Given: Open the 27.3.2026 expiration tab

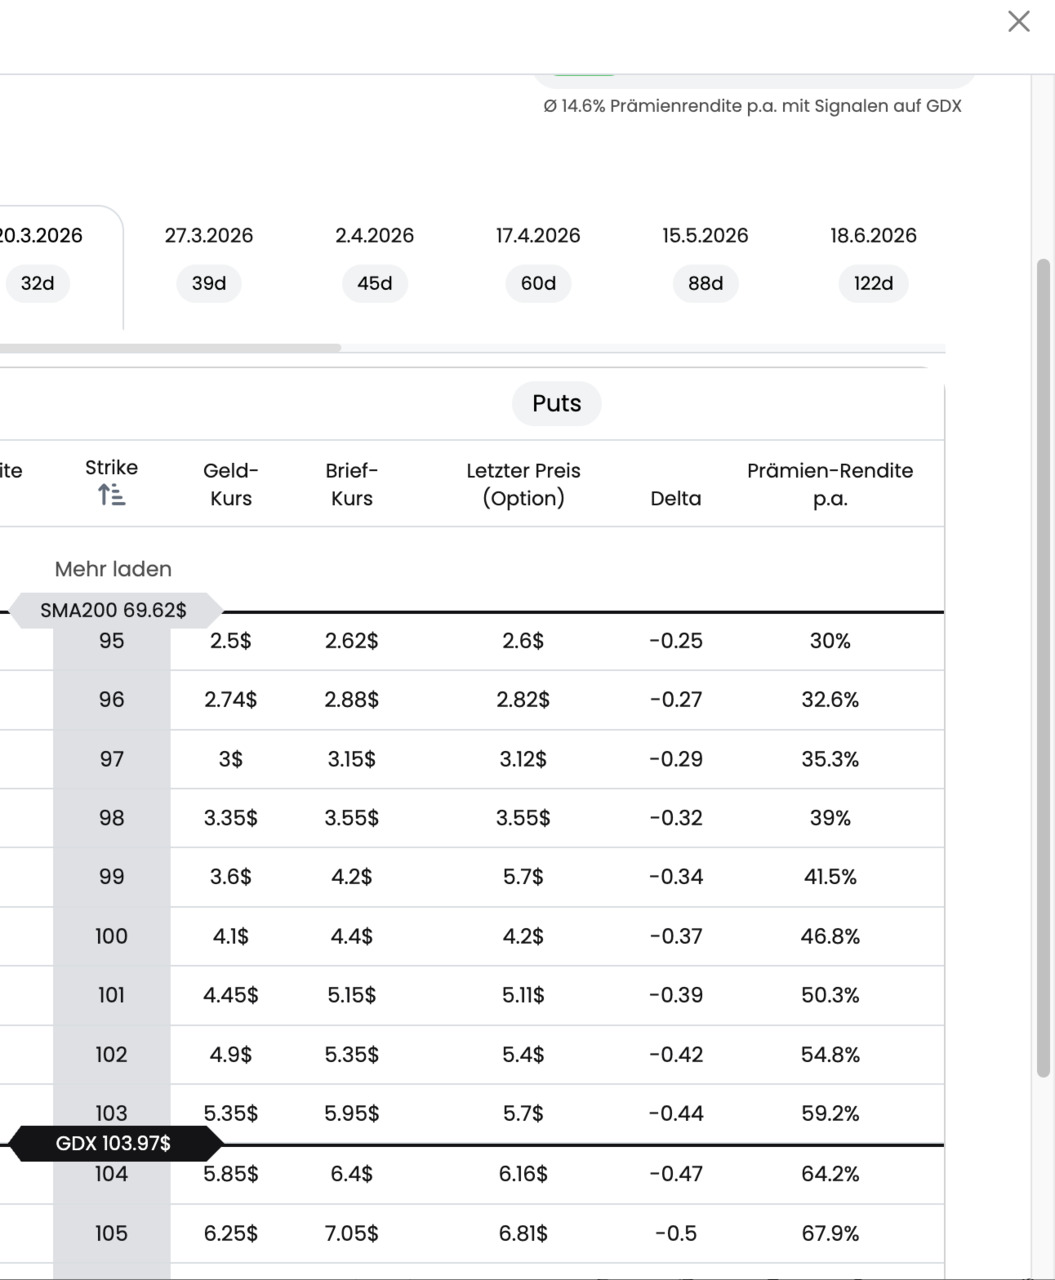Looking at the screenshot, I should point(209,259).
